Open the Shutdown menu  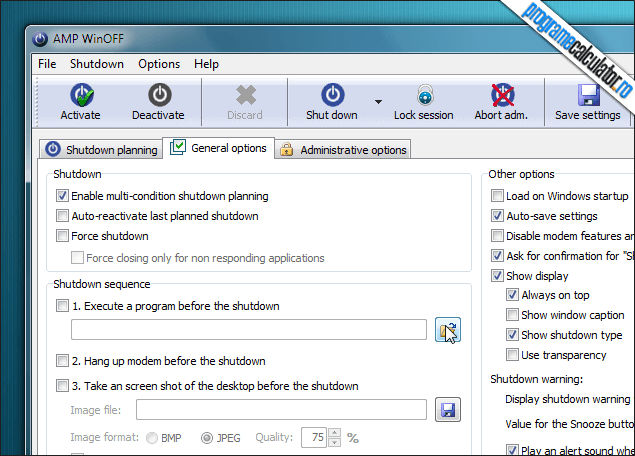(97, 64)
